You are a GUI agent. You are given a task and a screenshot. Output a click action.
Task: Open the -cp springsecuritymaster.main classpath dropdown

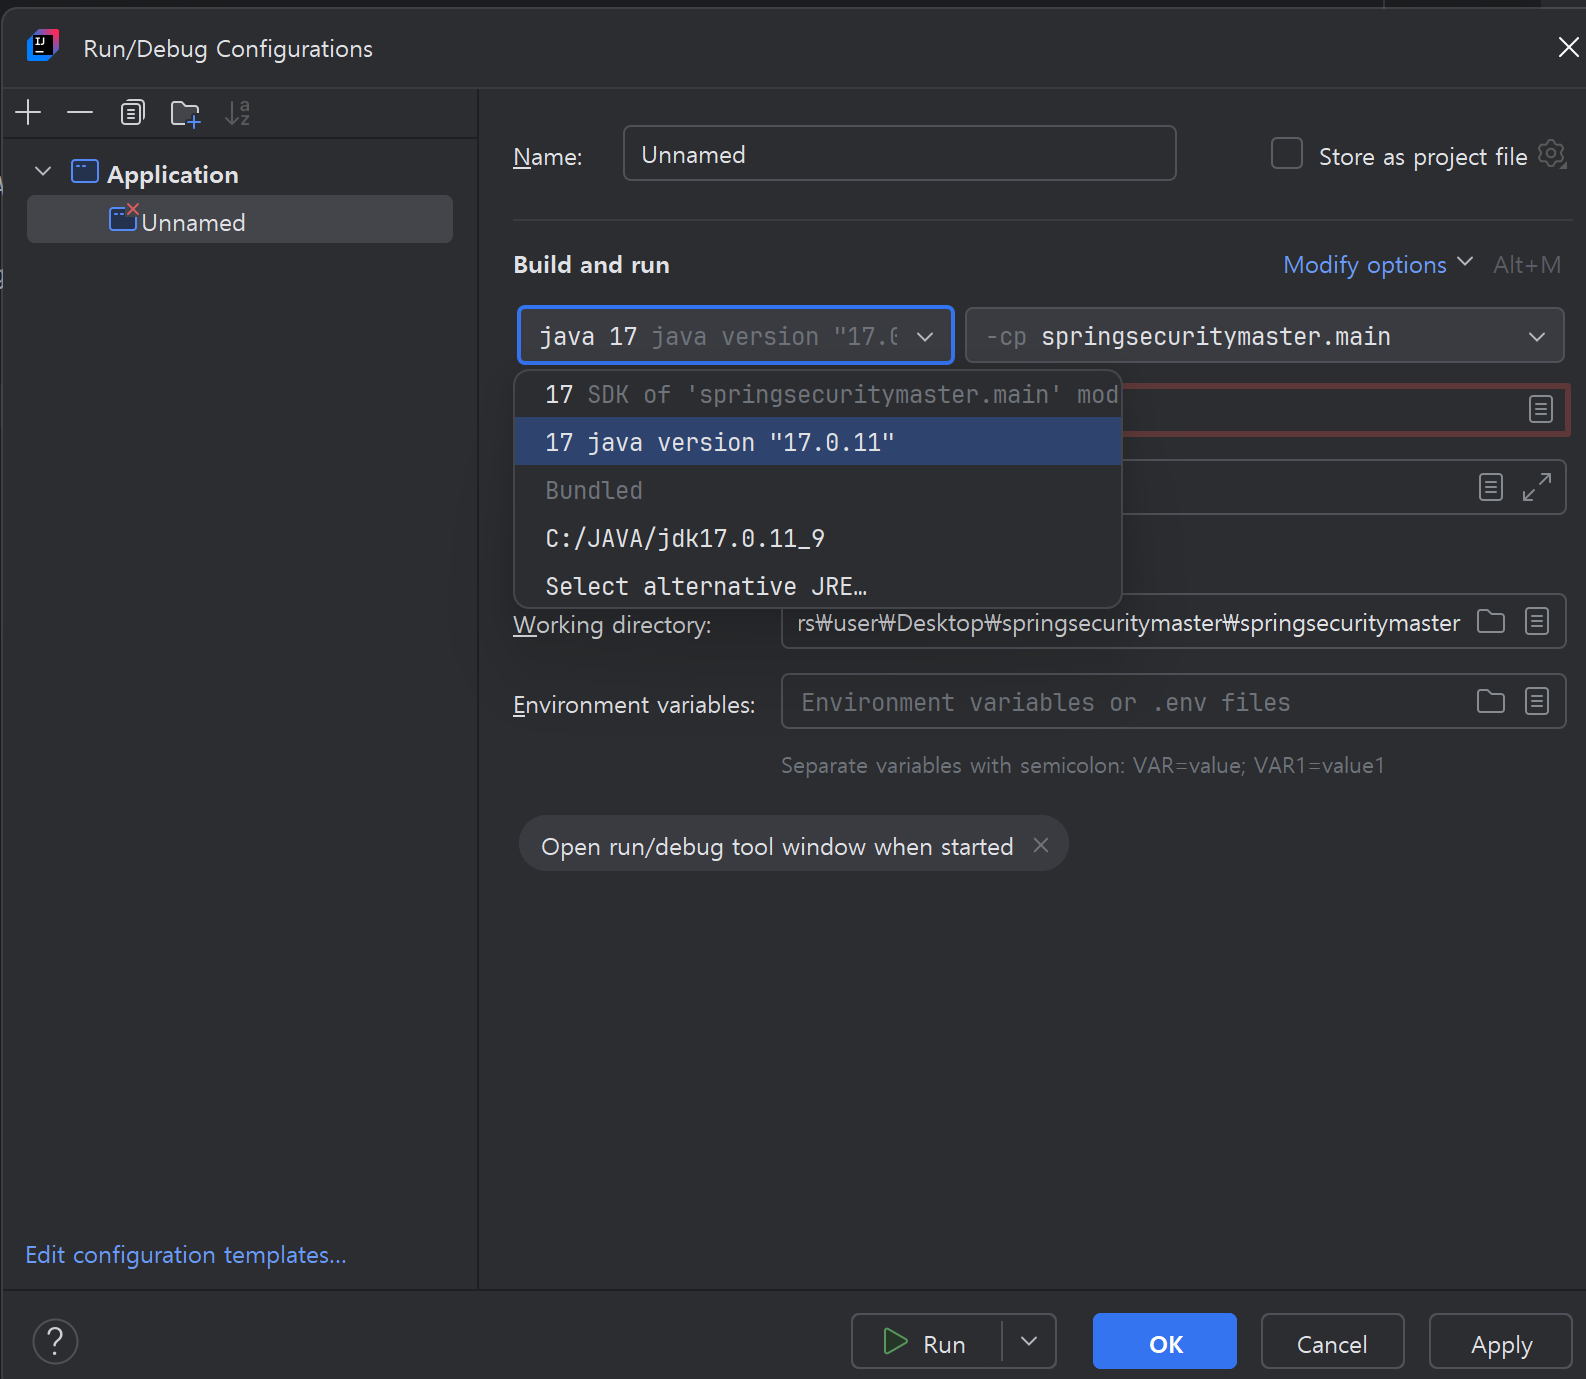(x=1265, y=335)
